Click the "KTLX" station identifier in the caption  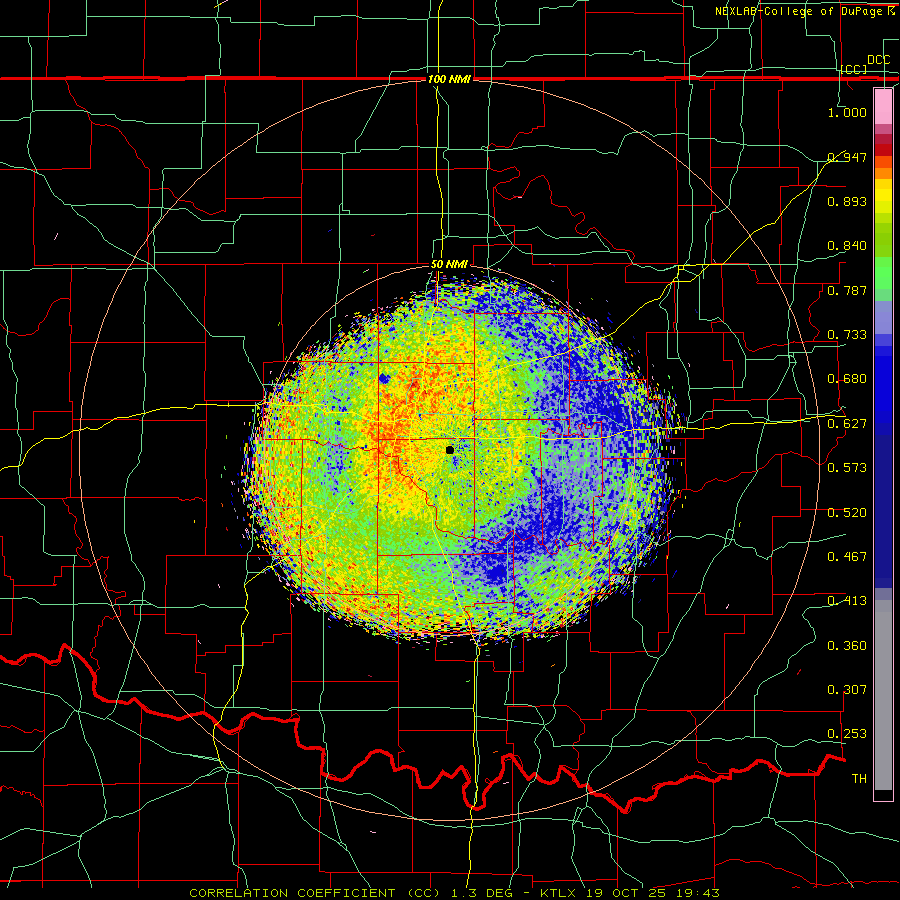coord(559,893)
